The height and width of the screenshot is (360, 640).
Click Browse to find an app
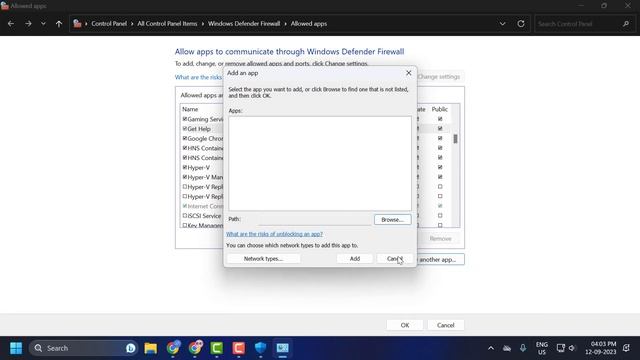click(393, 220)
